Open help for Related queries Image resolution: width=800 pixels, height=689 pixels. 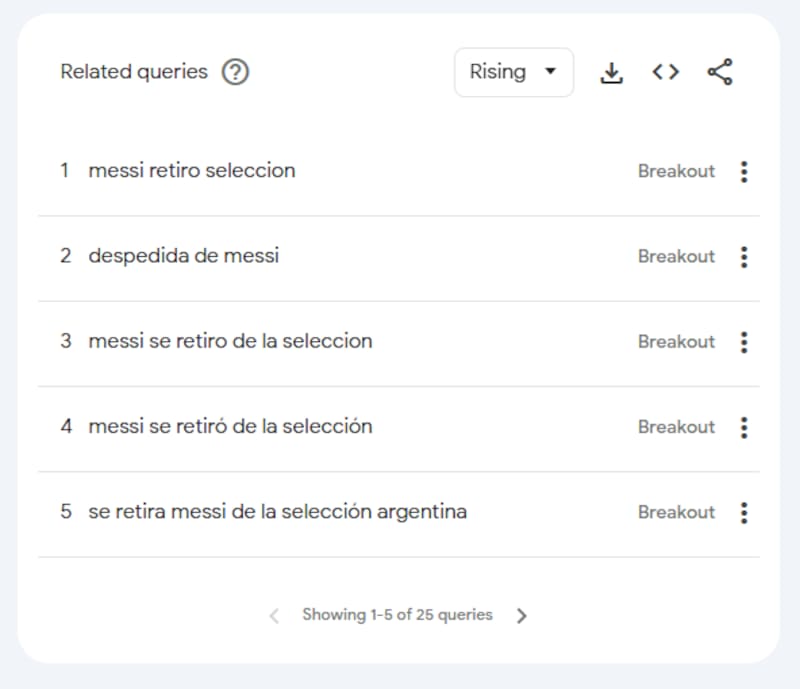tap(235, 72)
